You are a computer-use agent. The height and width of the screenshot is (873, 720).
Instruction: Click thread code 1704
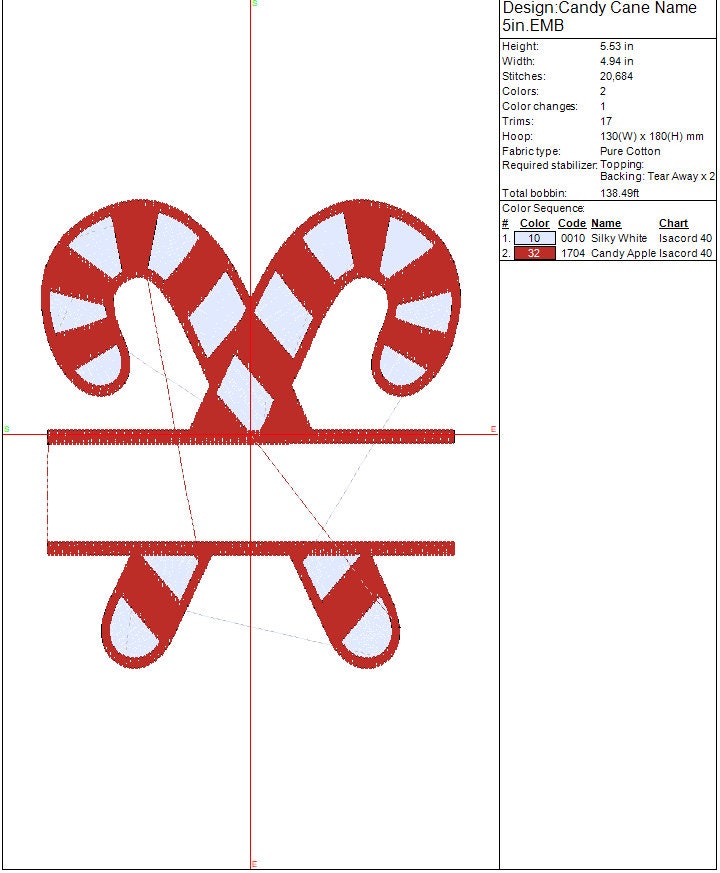click(x=572, y=254)
